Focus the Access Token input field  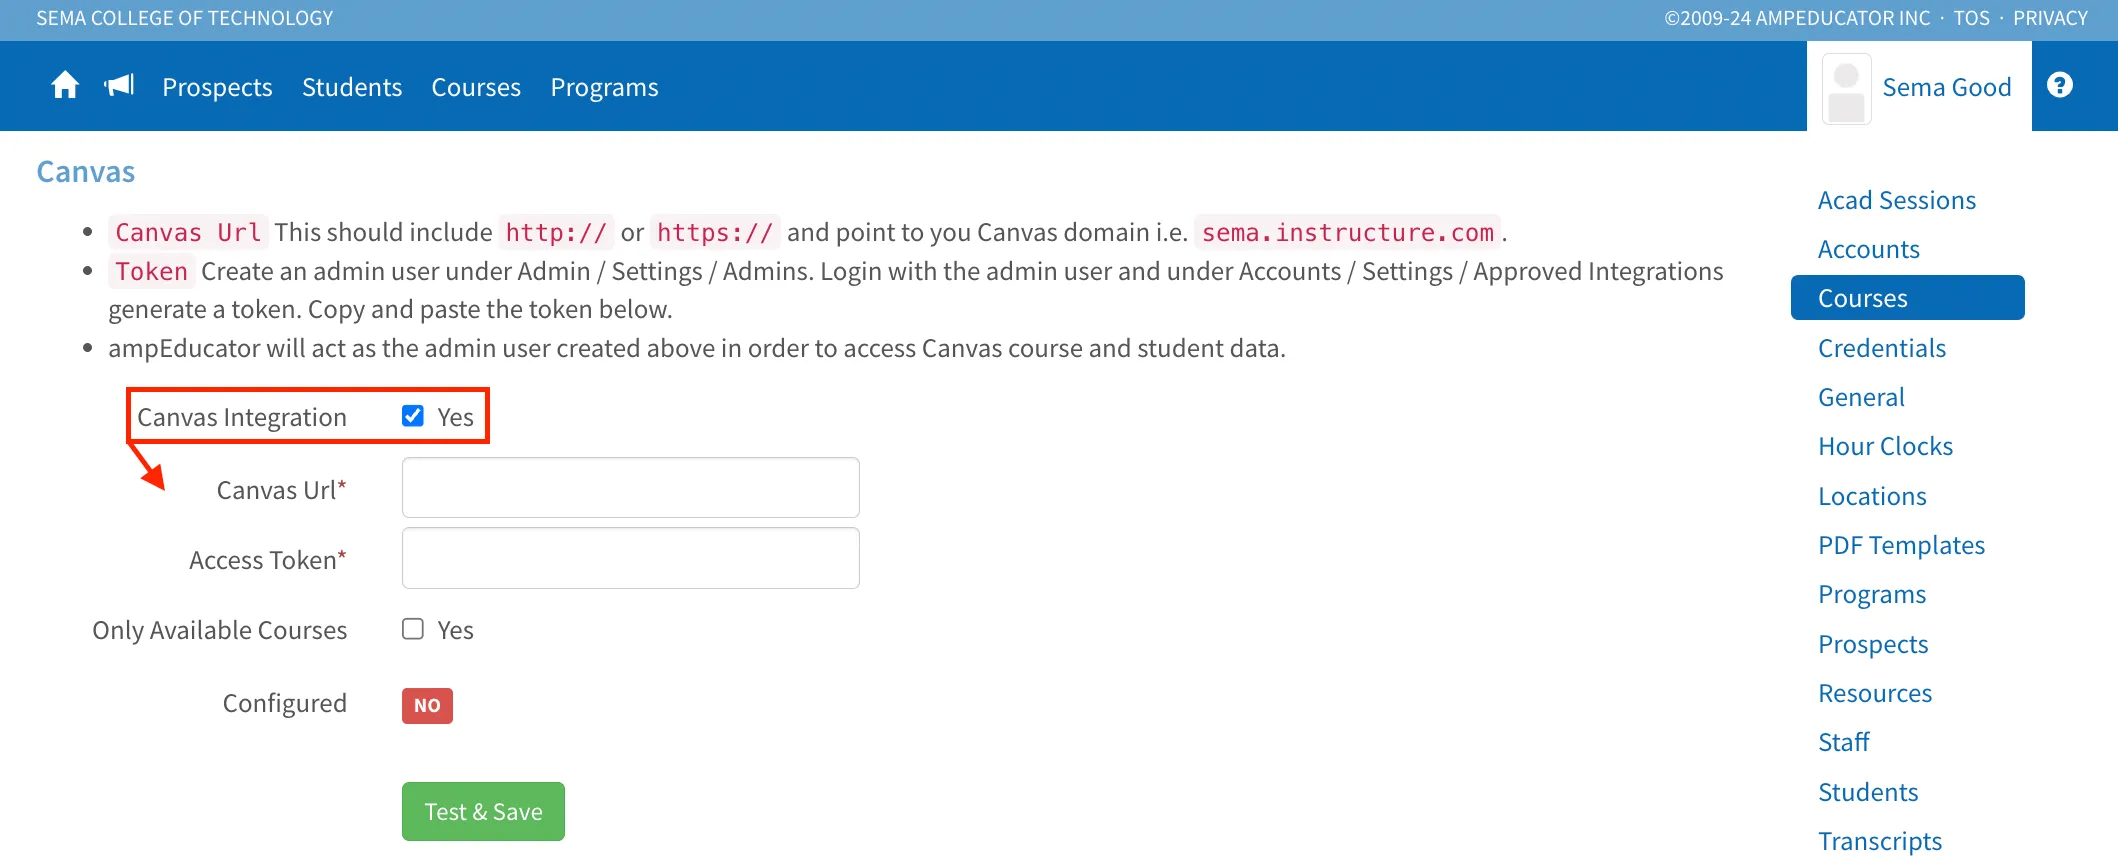click(x=630, y=558)
